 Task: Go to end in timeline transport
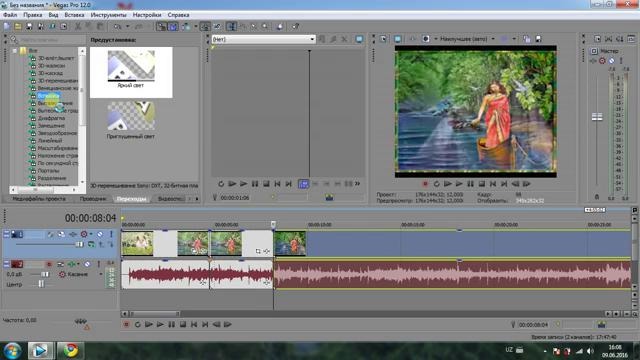[205, 324]
